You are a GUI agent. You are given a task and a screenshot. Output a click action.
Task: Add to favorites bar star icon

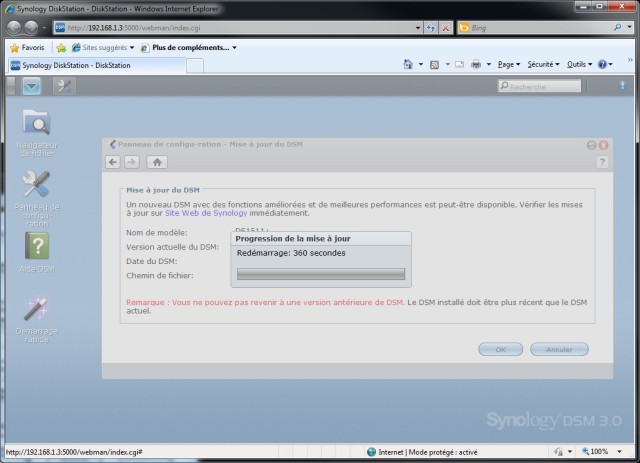[x=61, y=48]
